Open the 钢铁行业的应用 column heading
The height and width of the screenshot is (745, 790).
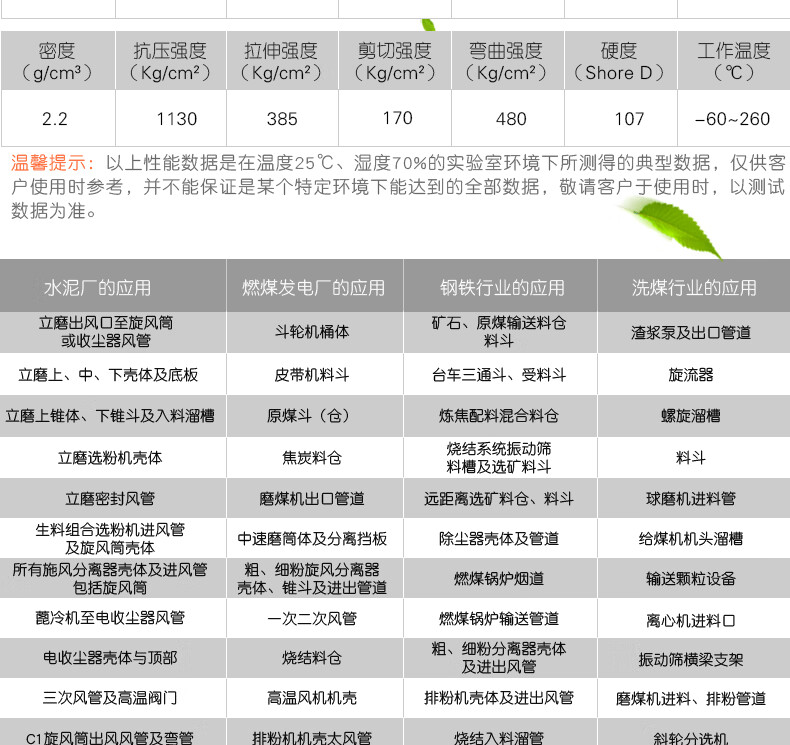pyautogui.click(x=502, y=288)
